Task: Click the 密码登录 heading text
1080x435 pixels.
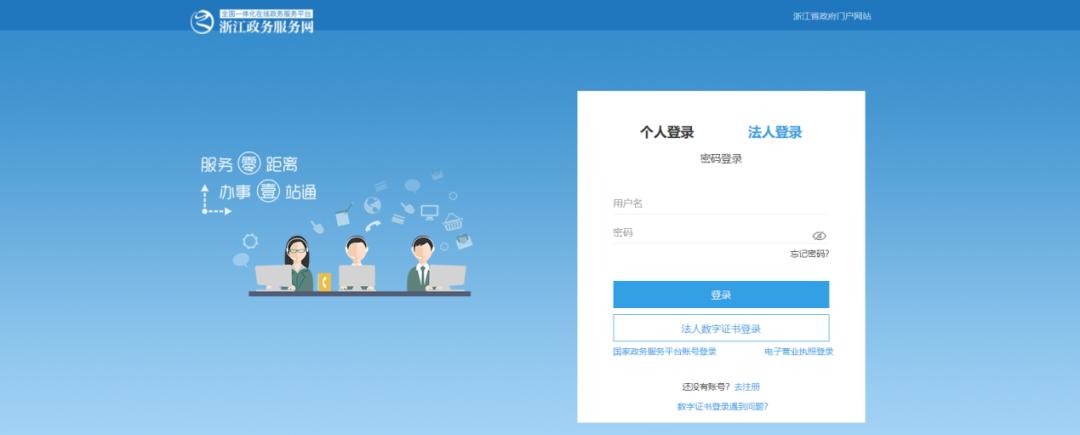Action: coord(721,159)
